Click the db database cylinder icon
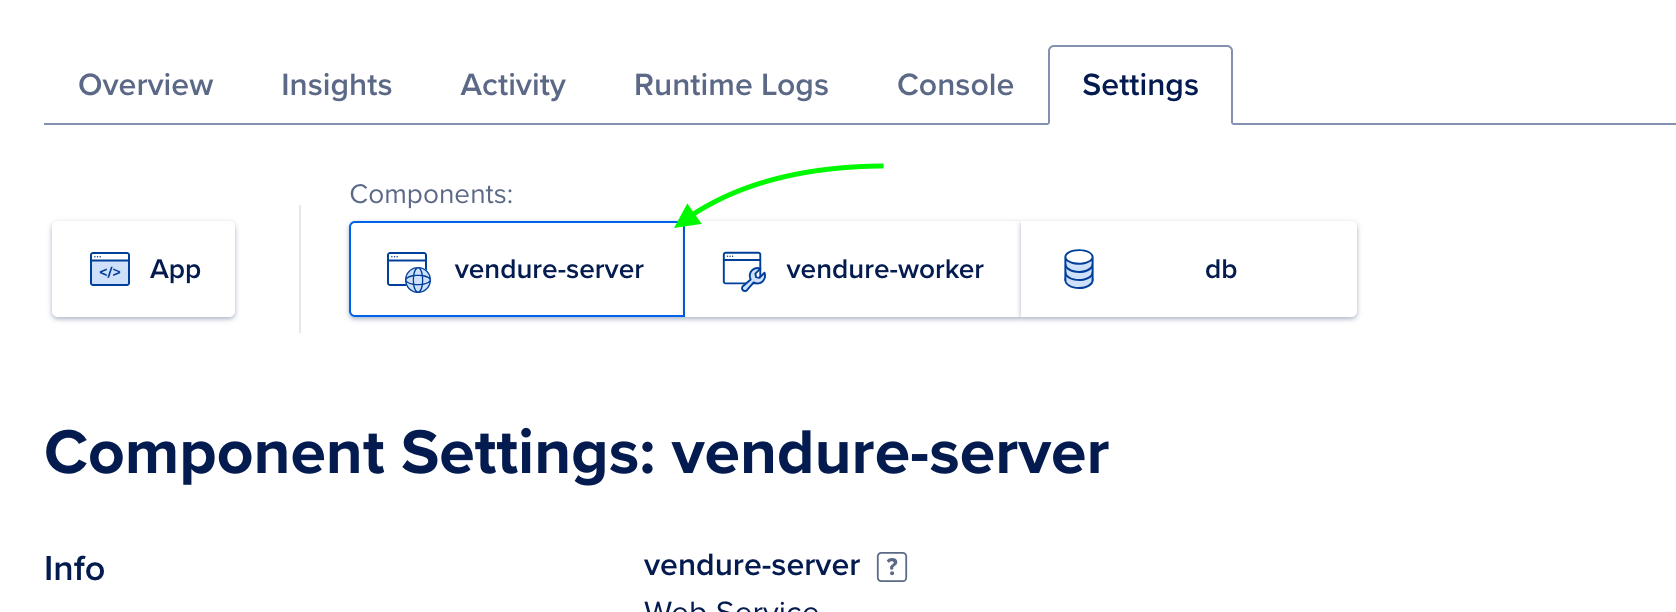 [1079, 269]
